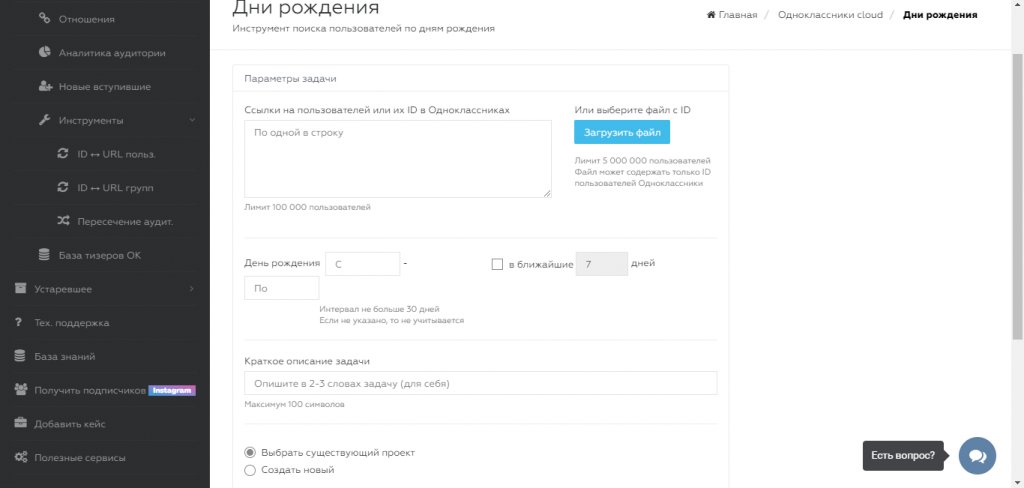
Task: Click the user-plus icon for Новые вступившие
Action: pyautogui.click(x=44, y=86)
